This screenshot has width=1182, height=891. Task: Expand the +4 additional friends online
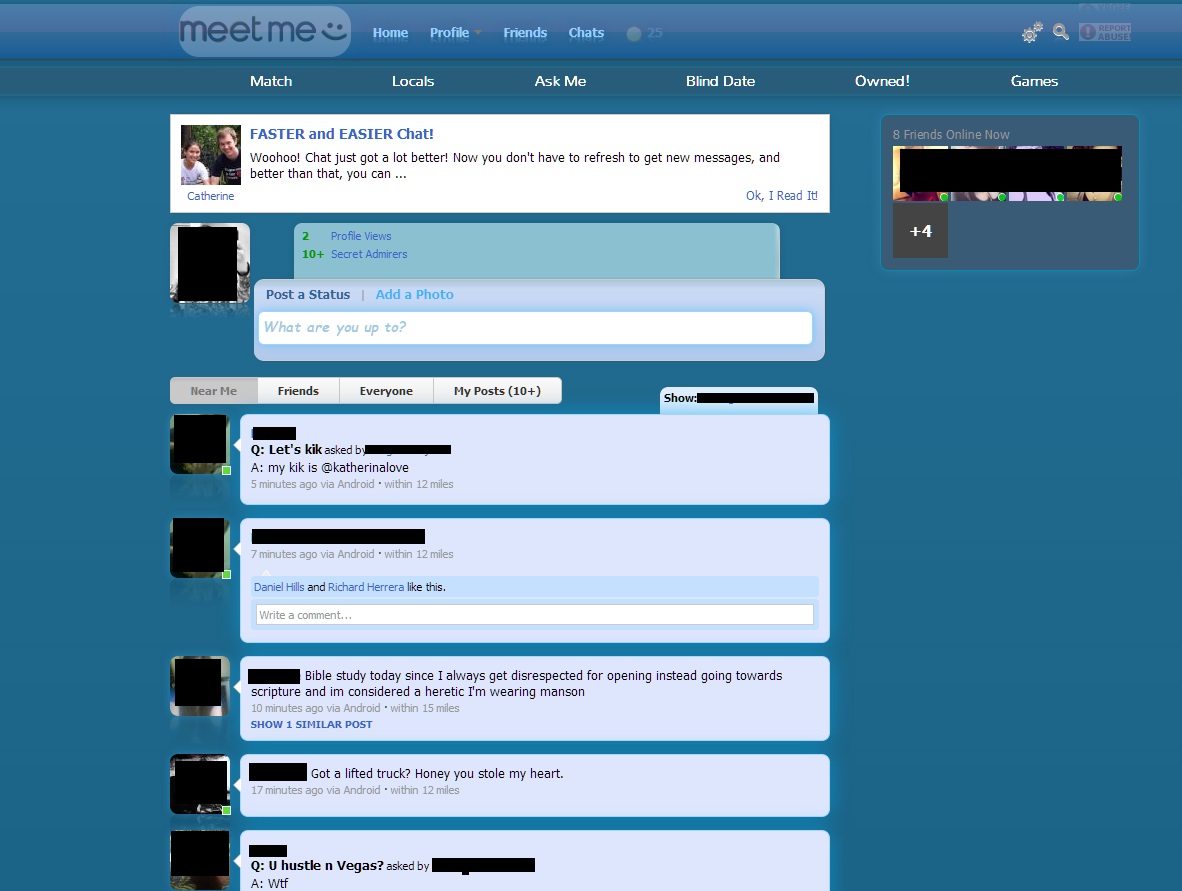919,230
